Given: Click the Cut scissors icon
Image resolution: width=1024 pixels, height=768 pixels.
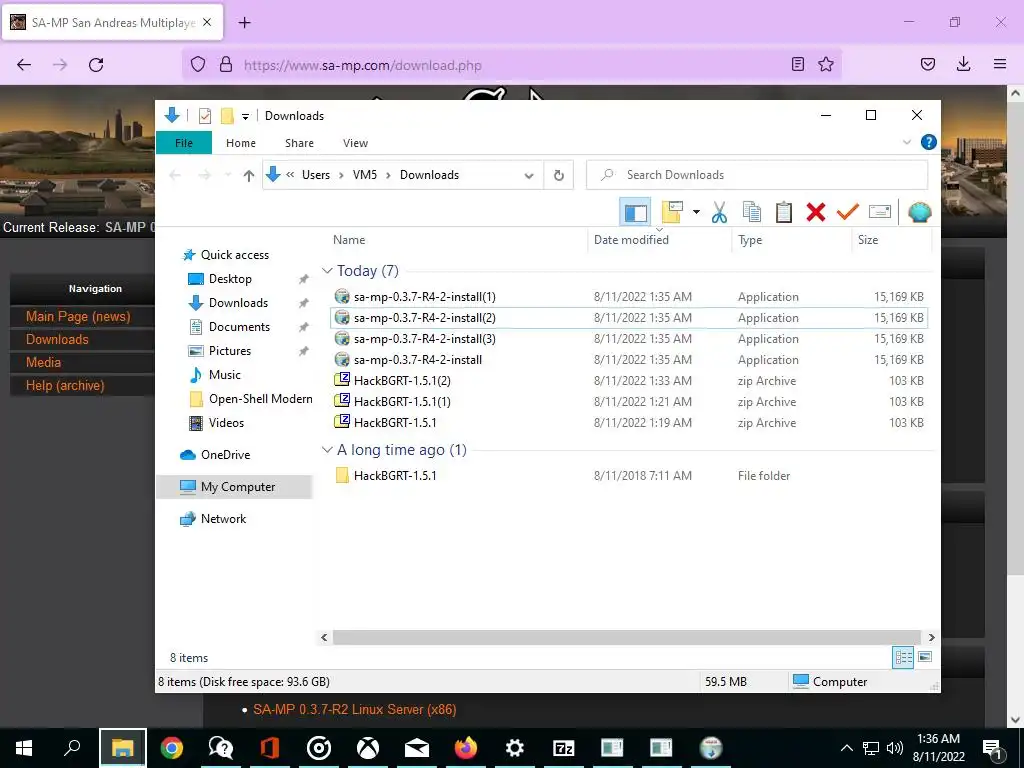Looking at the screenshot, I should pos(719,212).
